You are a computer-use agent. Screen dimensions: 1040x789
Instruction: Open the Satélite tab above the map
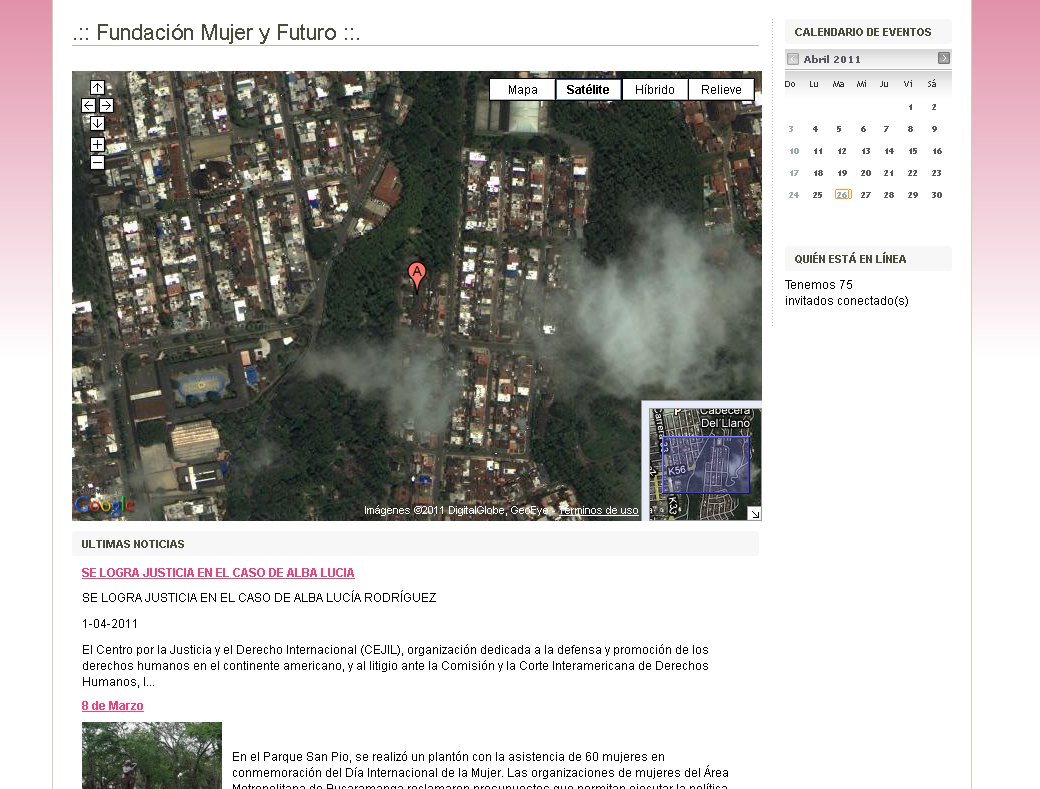[x=588, y=89]
